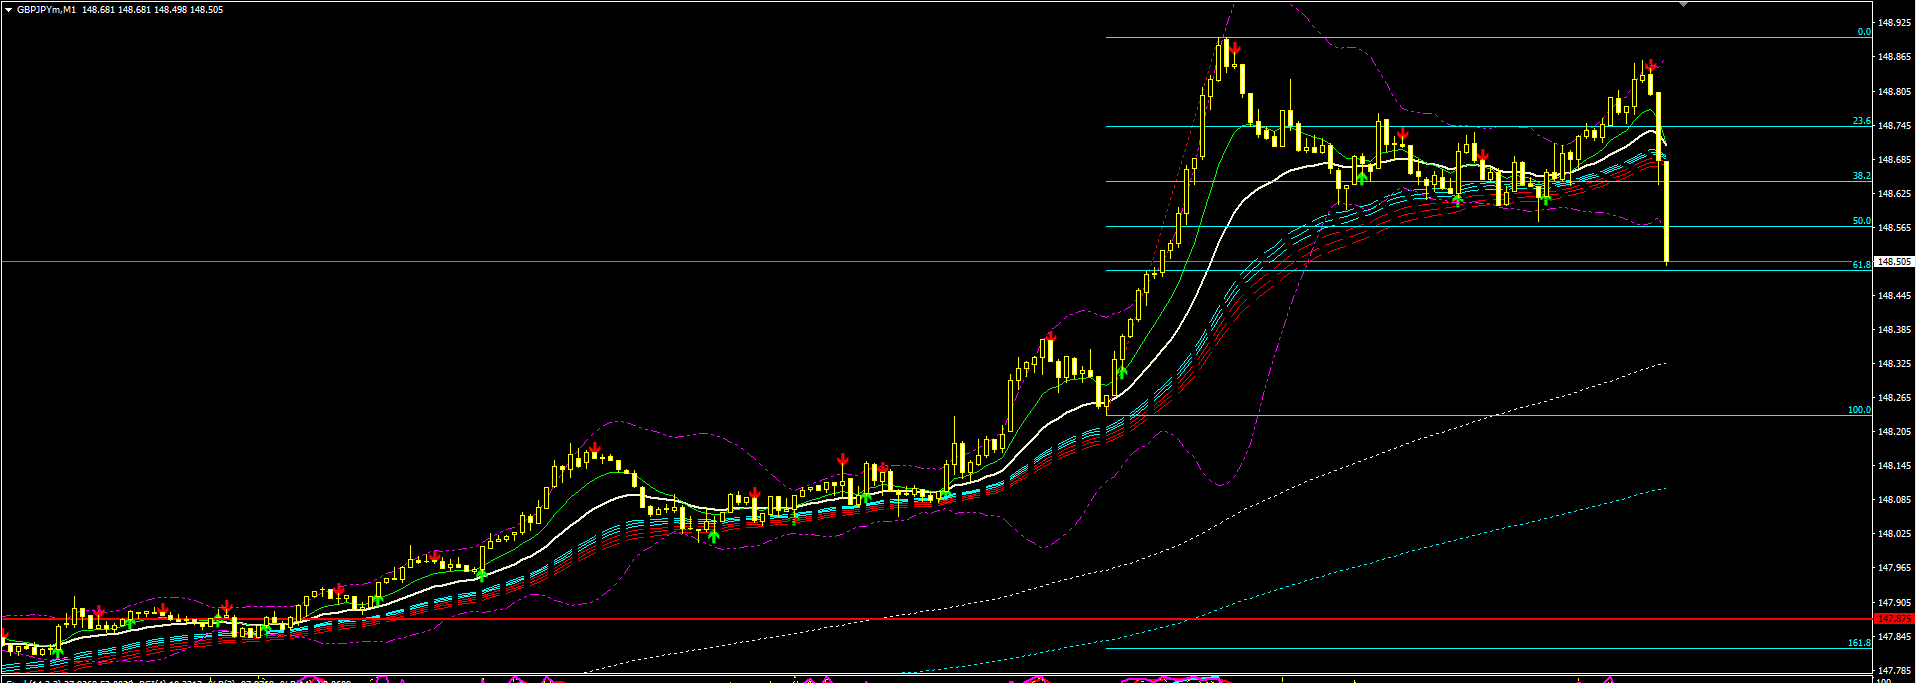Click the 147.905 price scale value
Screen dimensions: 1917x683
click(x=1894, y=603)
